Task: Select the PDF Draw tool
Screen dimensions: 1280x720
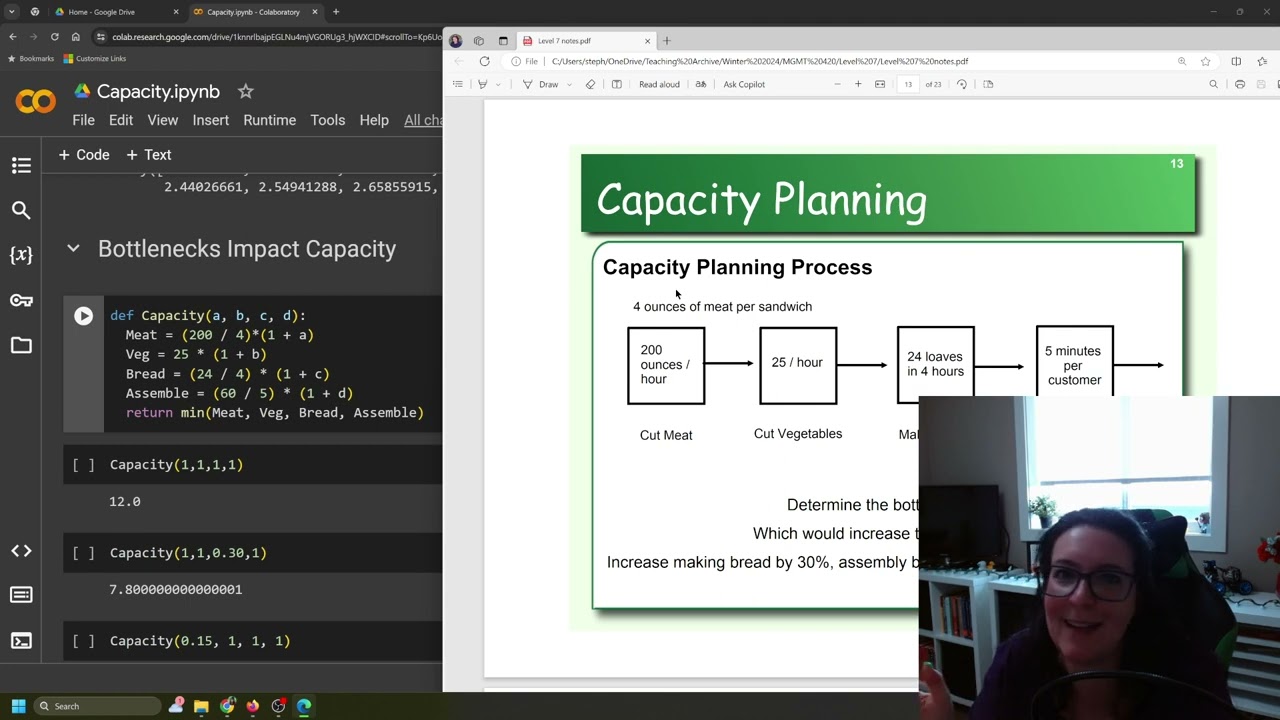Action: [541, 84]
